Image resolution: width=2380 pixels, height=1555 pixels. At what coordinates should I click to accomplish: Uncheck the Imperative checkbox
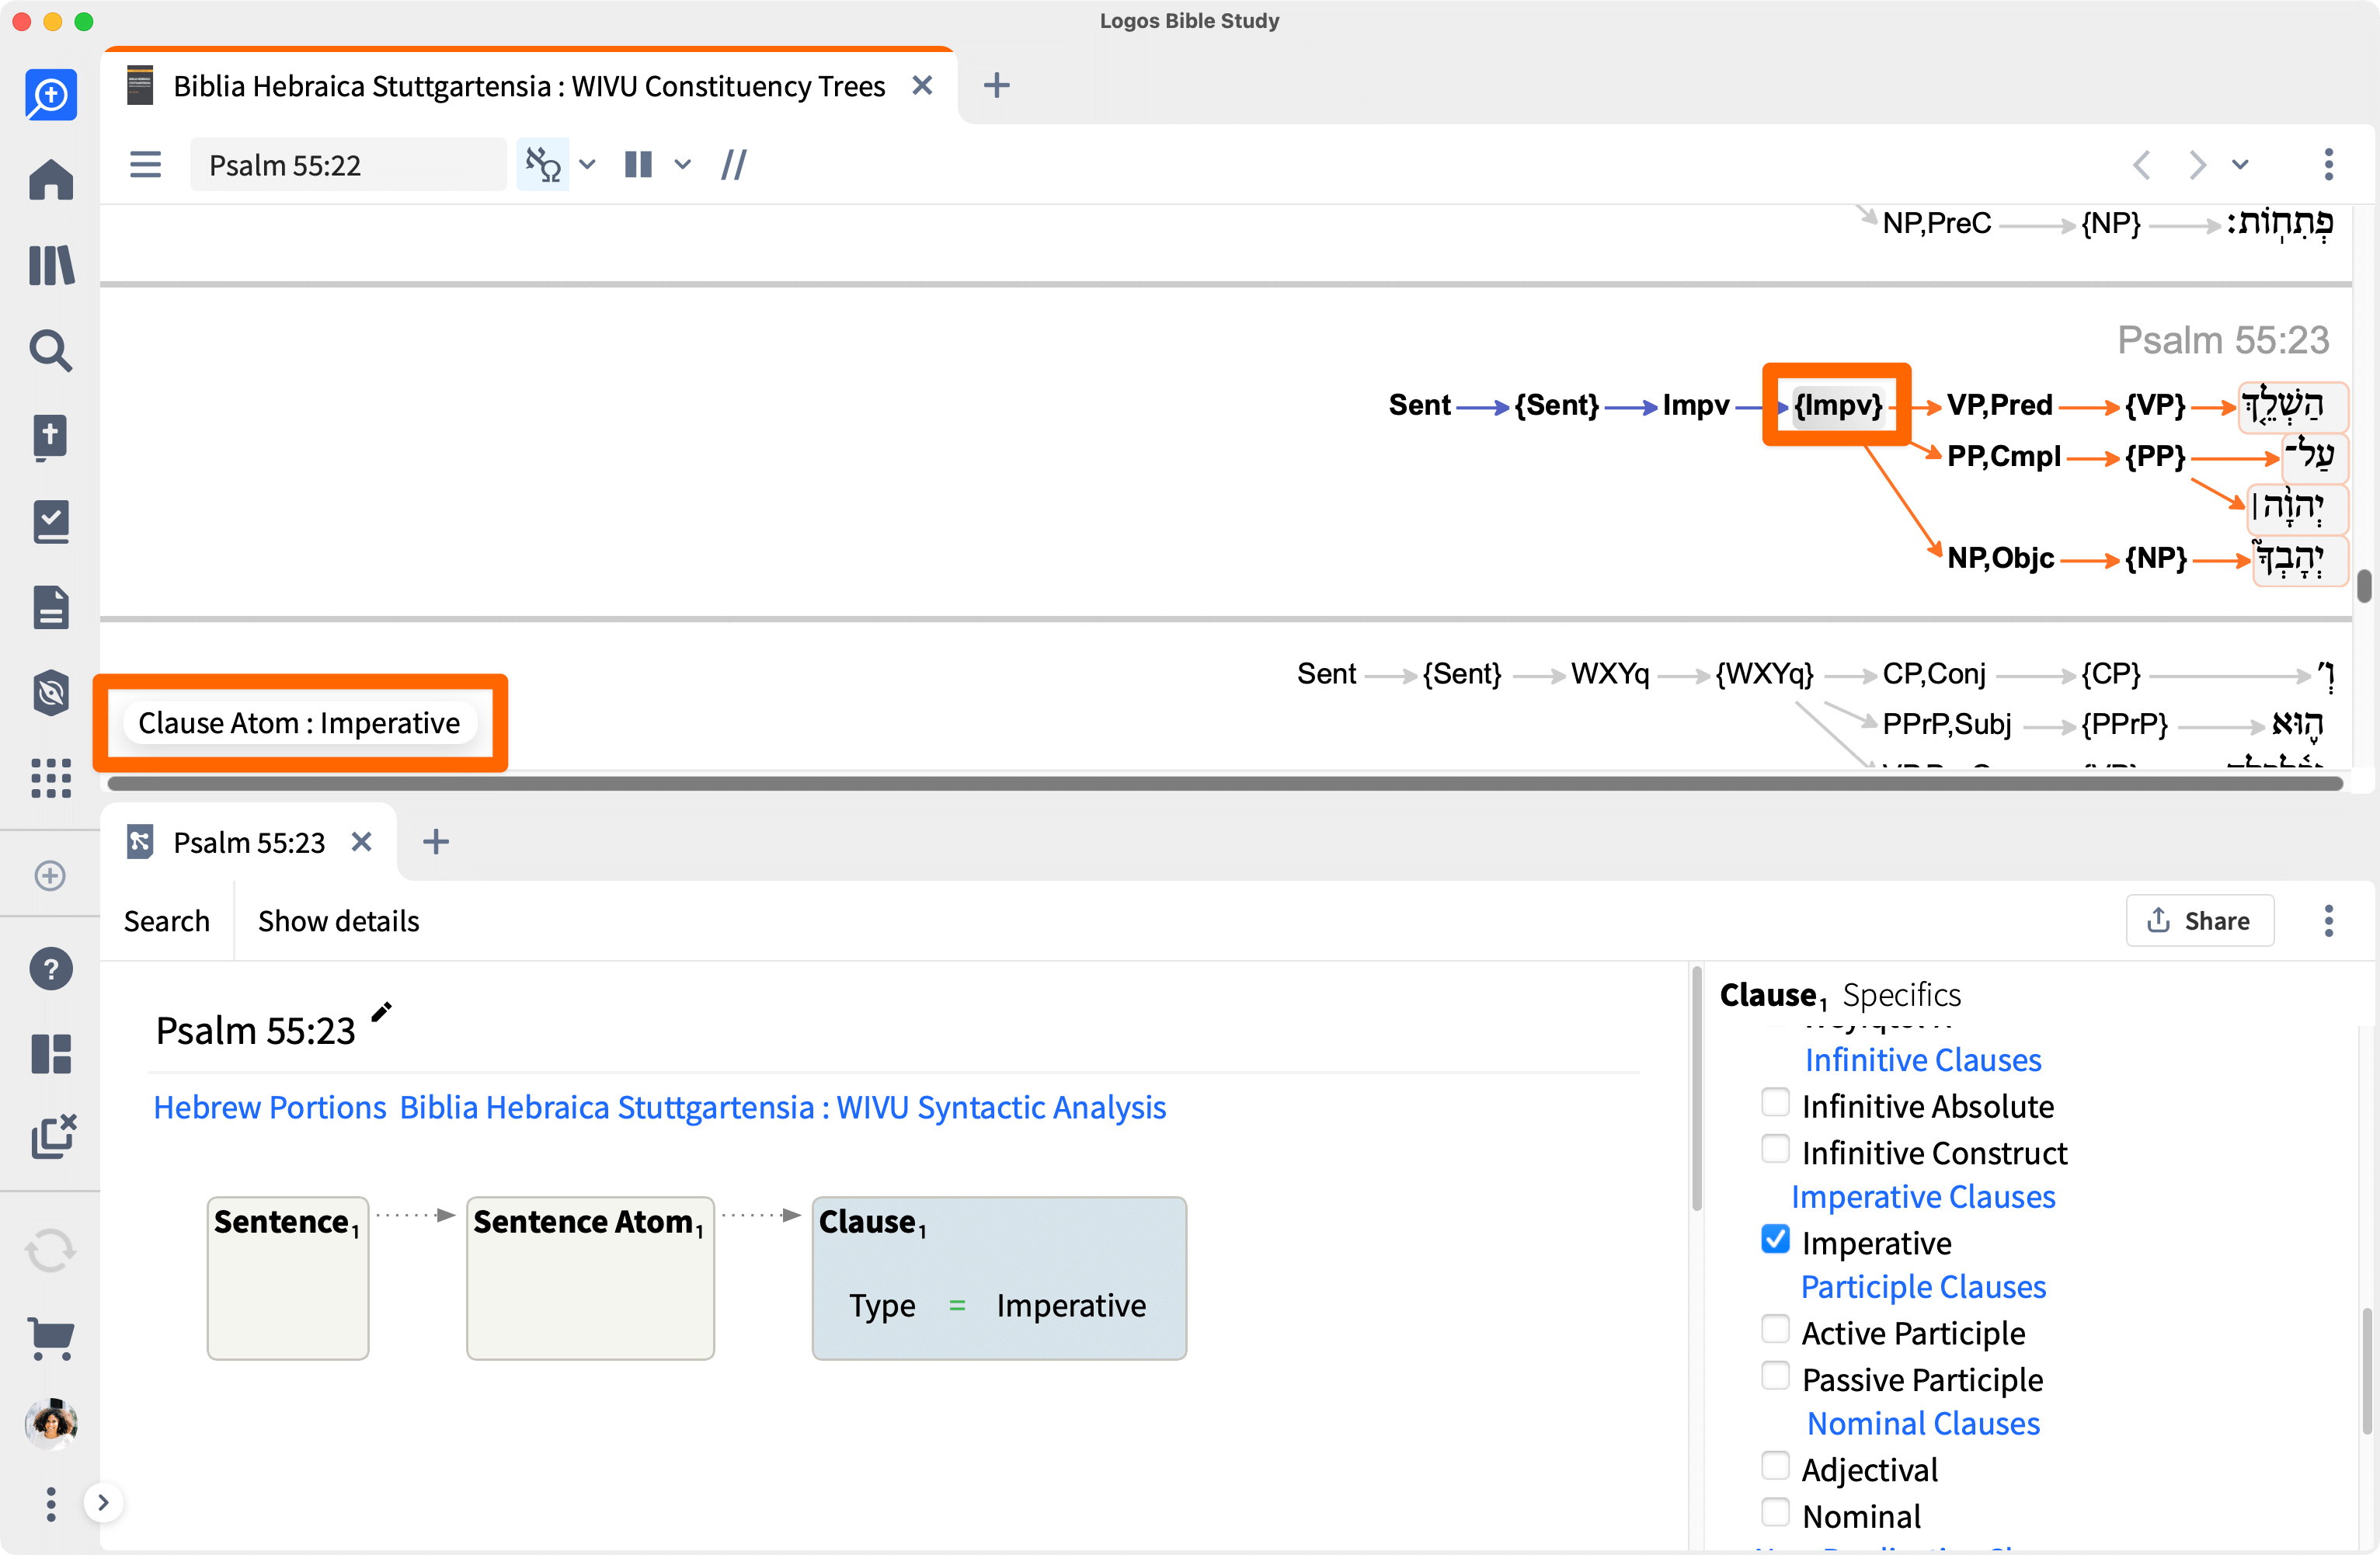(x=1775, y=1240)
